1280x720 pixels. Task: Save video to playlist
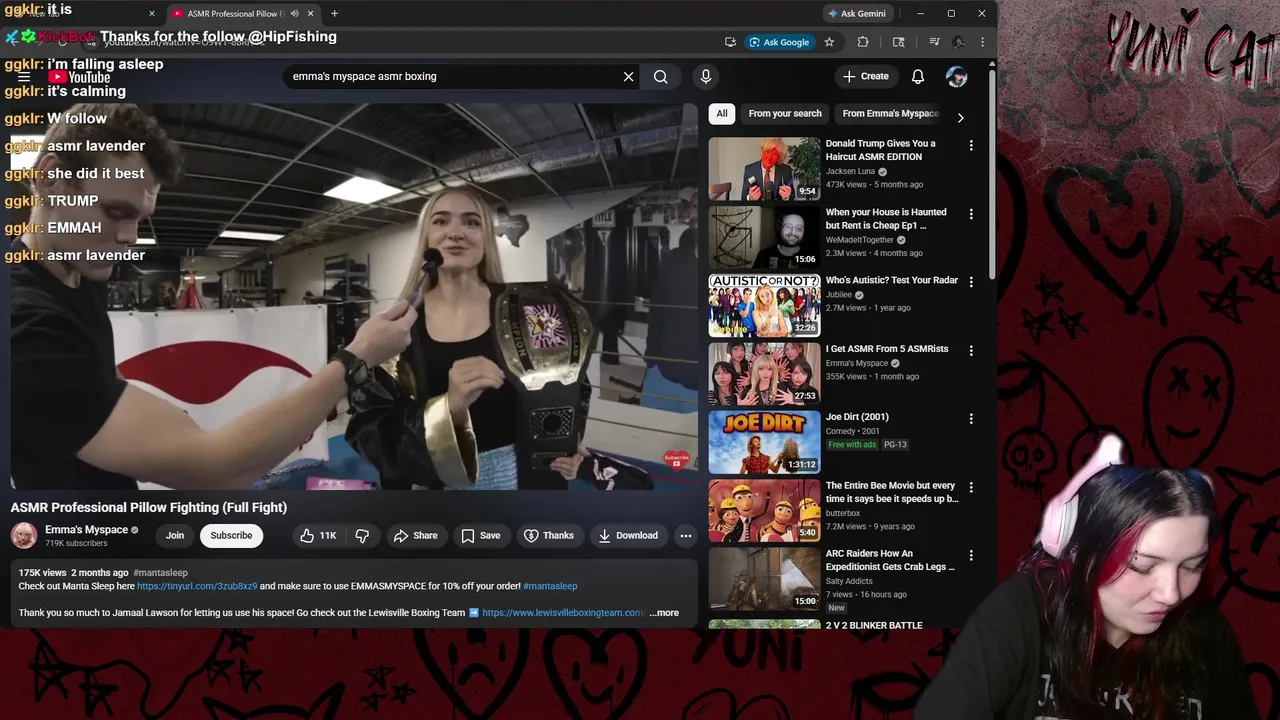coord(481,536)
